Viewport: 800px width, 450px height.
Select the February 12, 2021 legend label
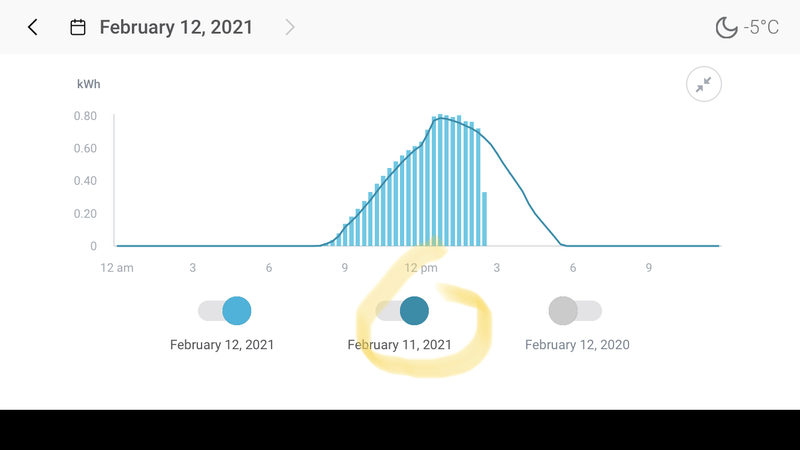tap(222, 345)
